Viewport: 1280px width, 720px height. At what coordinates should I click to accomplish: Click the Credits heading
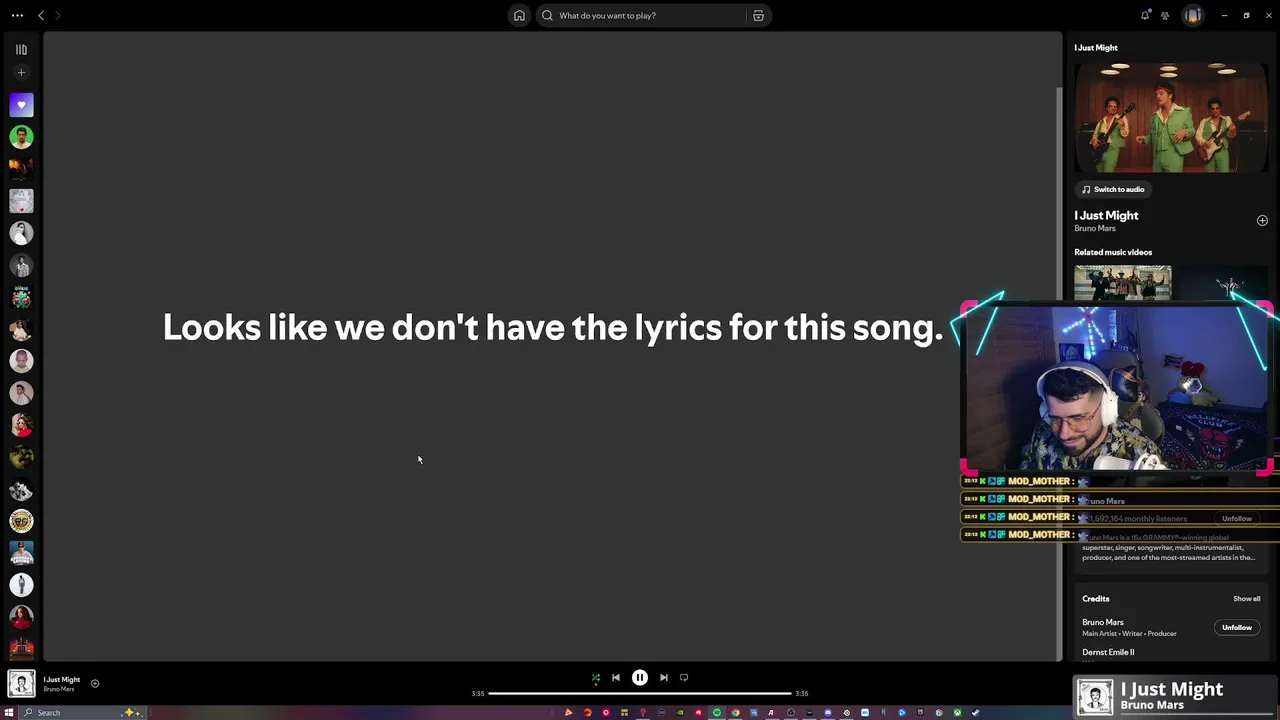coord(1095,599)
